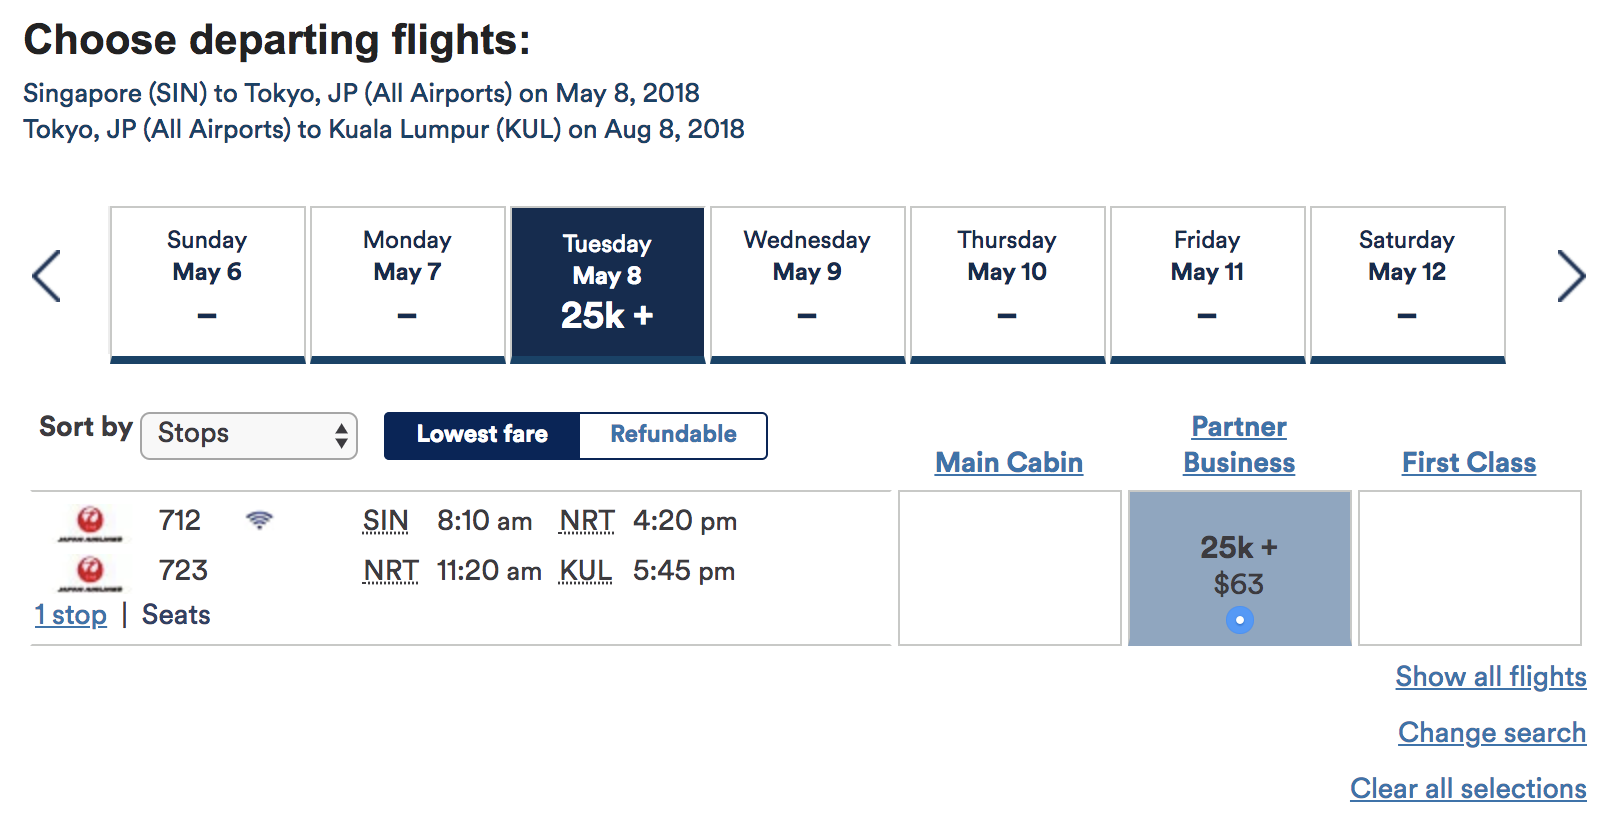
Task: Select the Monday May 7 date tab
Action: tap(407, 285)
